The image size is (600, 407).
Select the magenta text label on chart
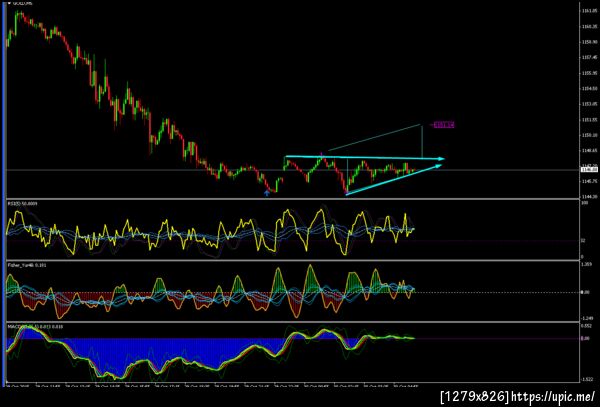pyautogui.click(x=444, y=125)
